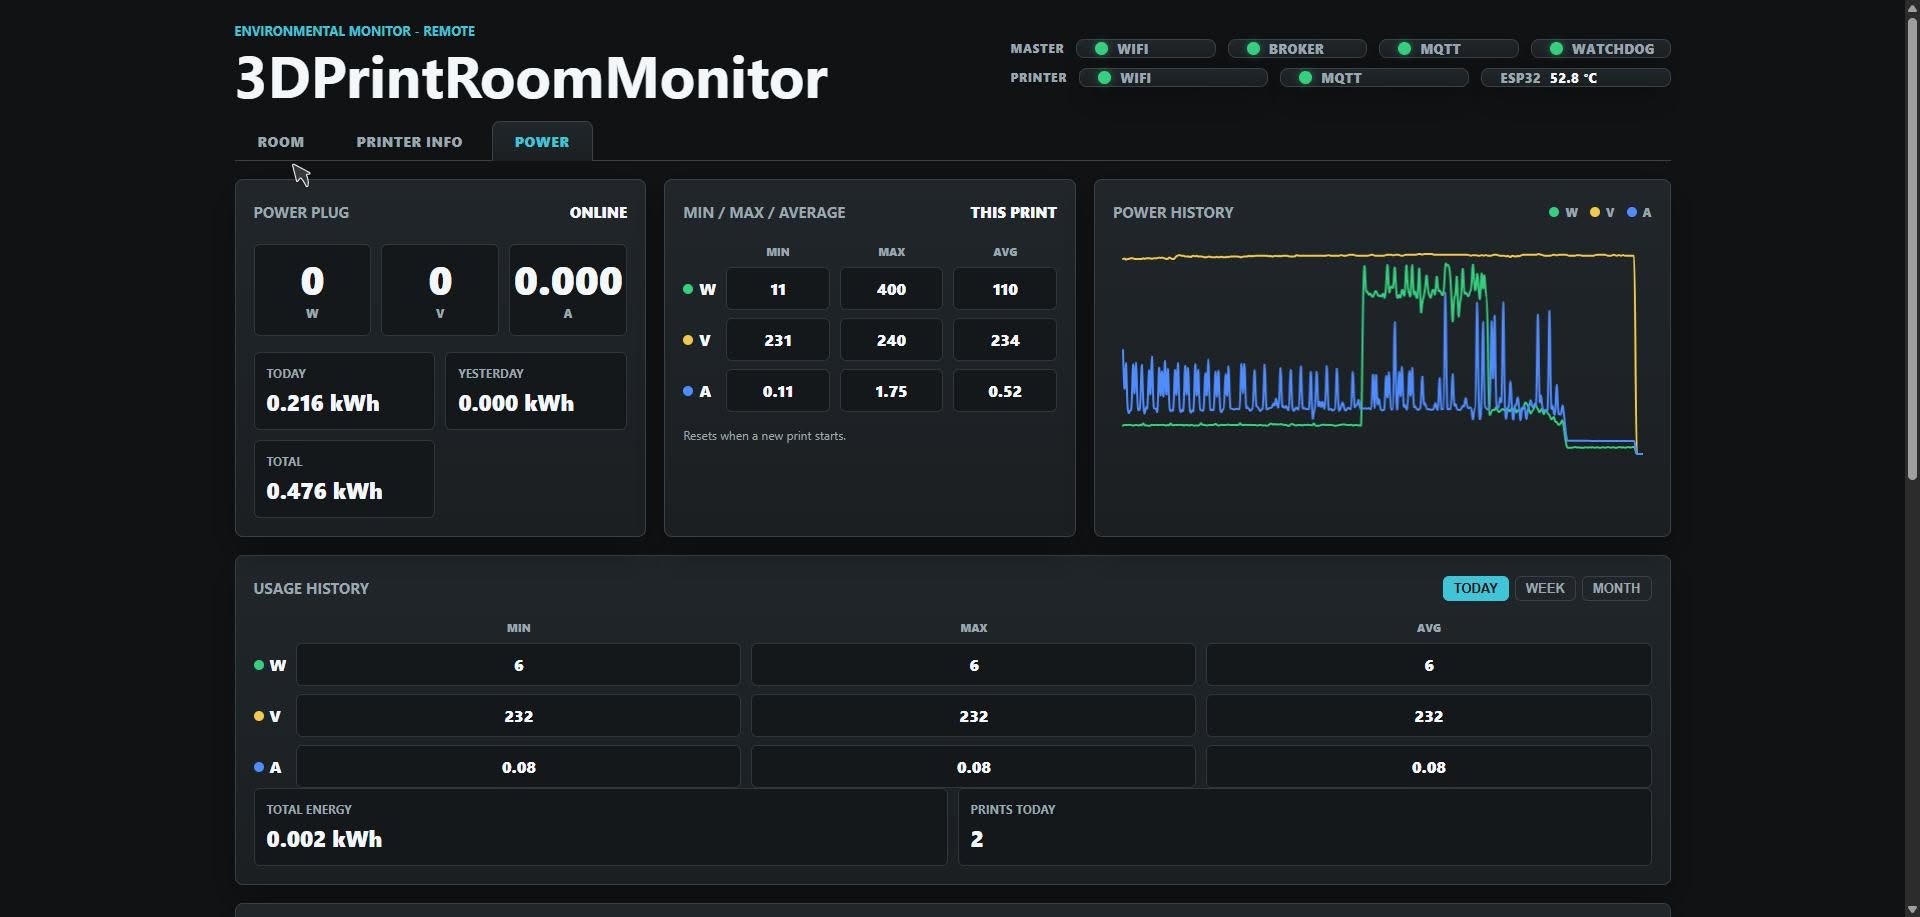
Task: Click the V min value 231
Action: click(778, 340)
